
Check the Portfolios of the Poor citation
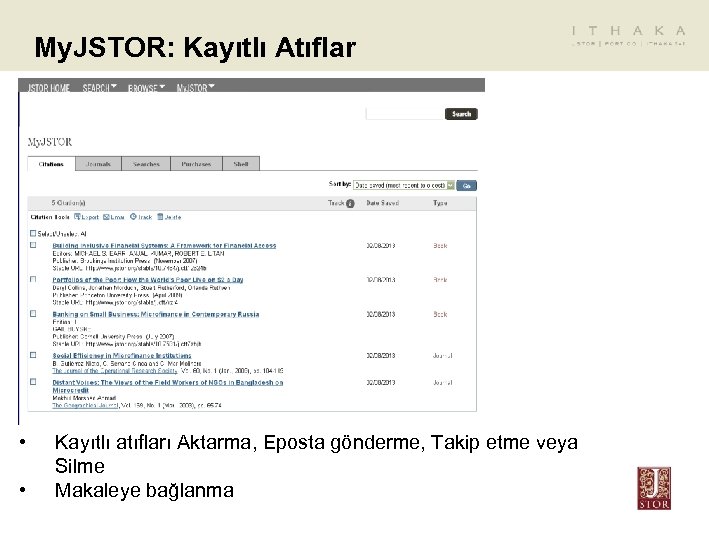[x=33, y=279]
